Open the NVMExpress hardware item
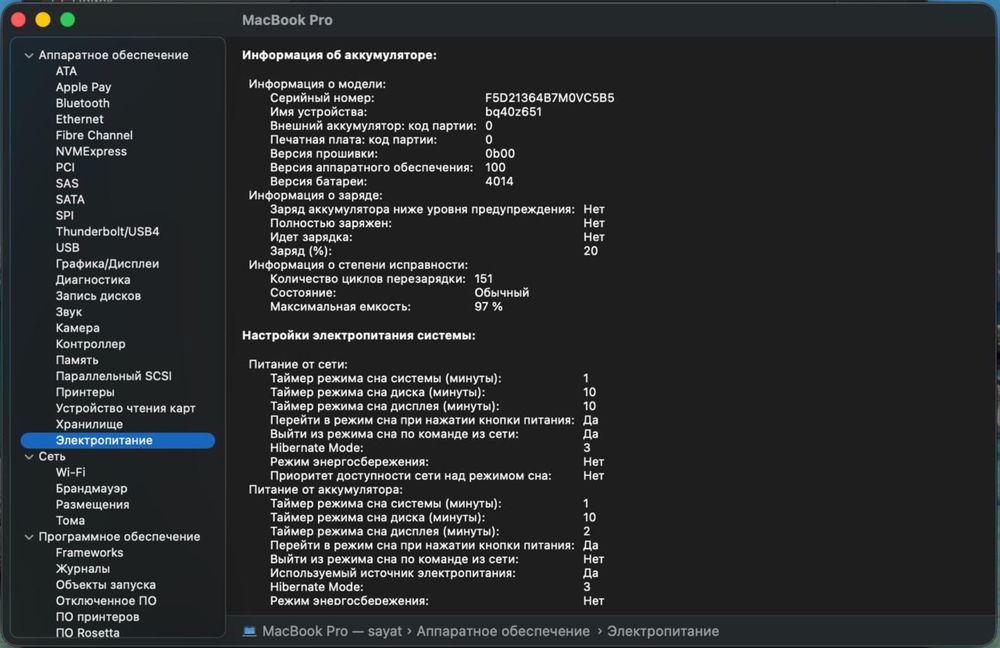1000x648 pixels. click(91, 151)
